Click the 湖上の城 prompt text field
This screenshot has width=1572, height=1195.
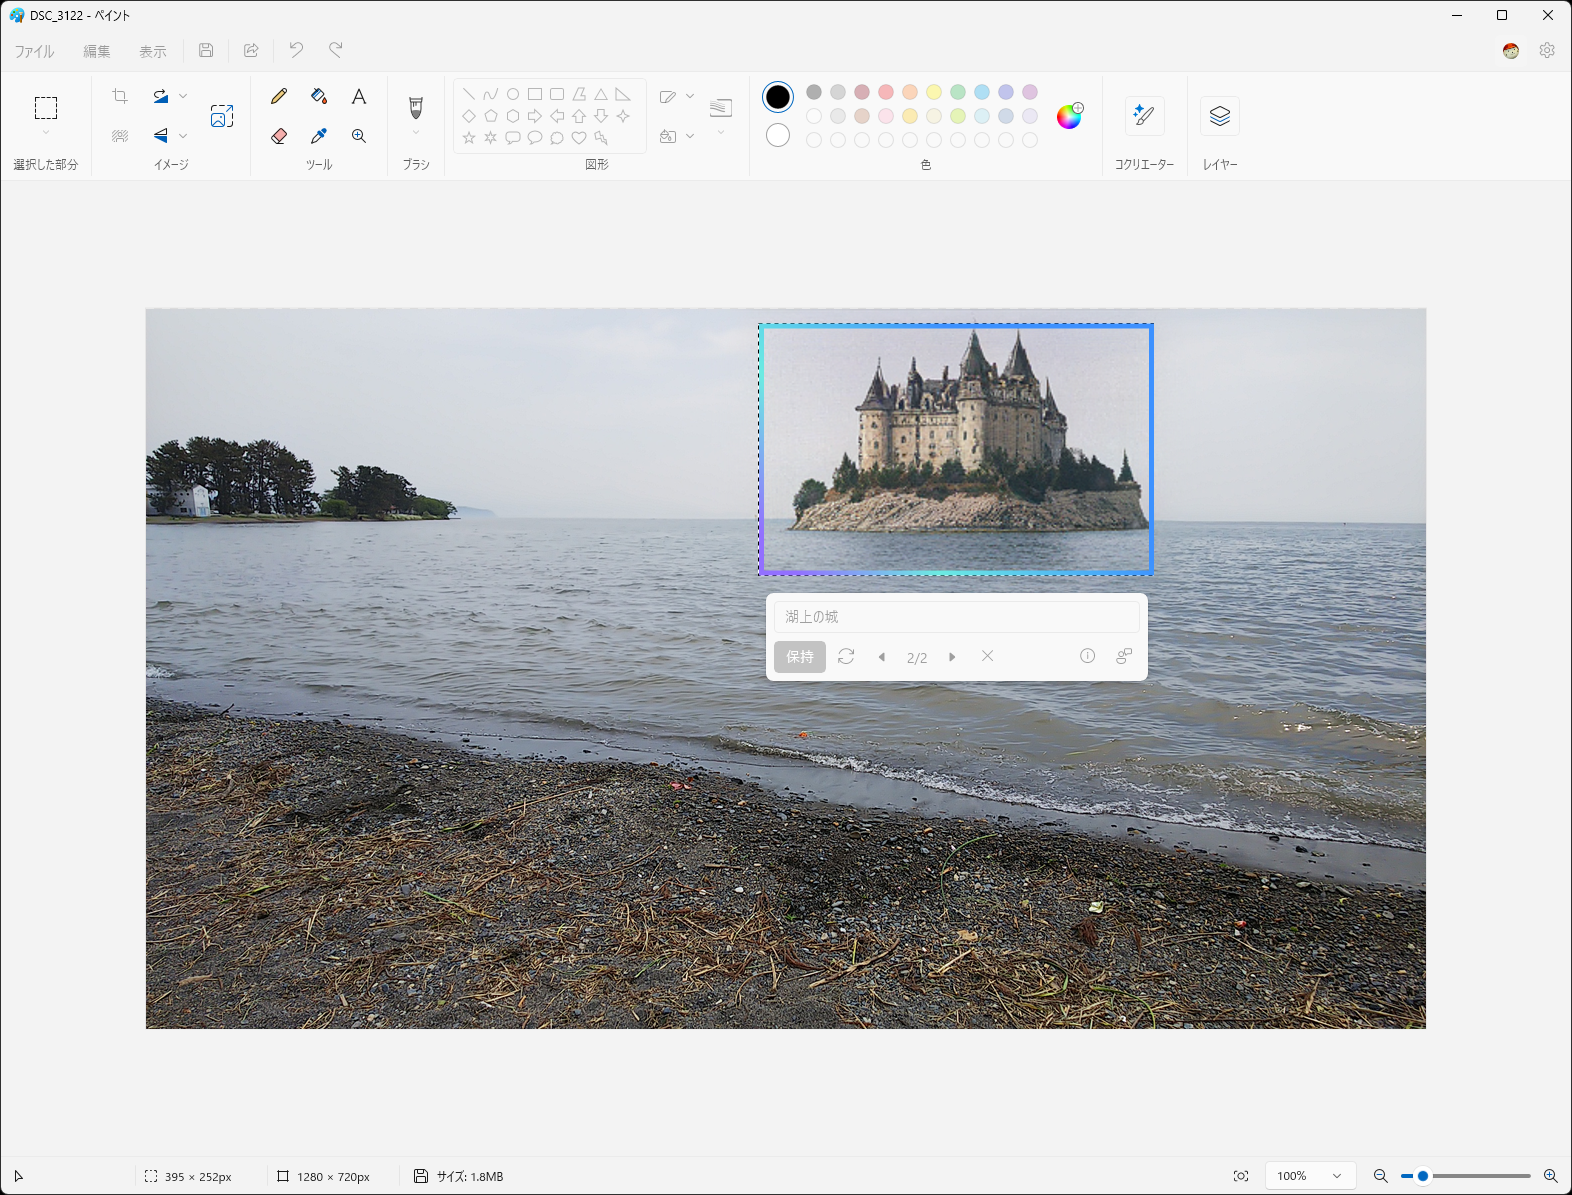tap(956, 617)
